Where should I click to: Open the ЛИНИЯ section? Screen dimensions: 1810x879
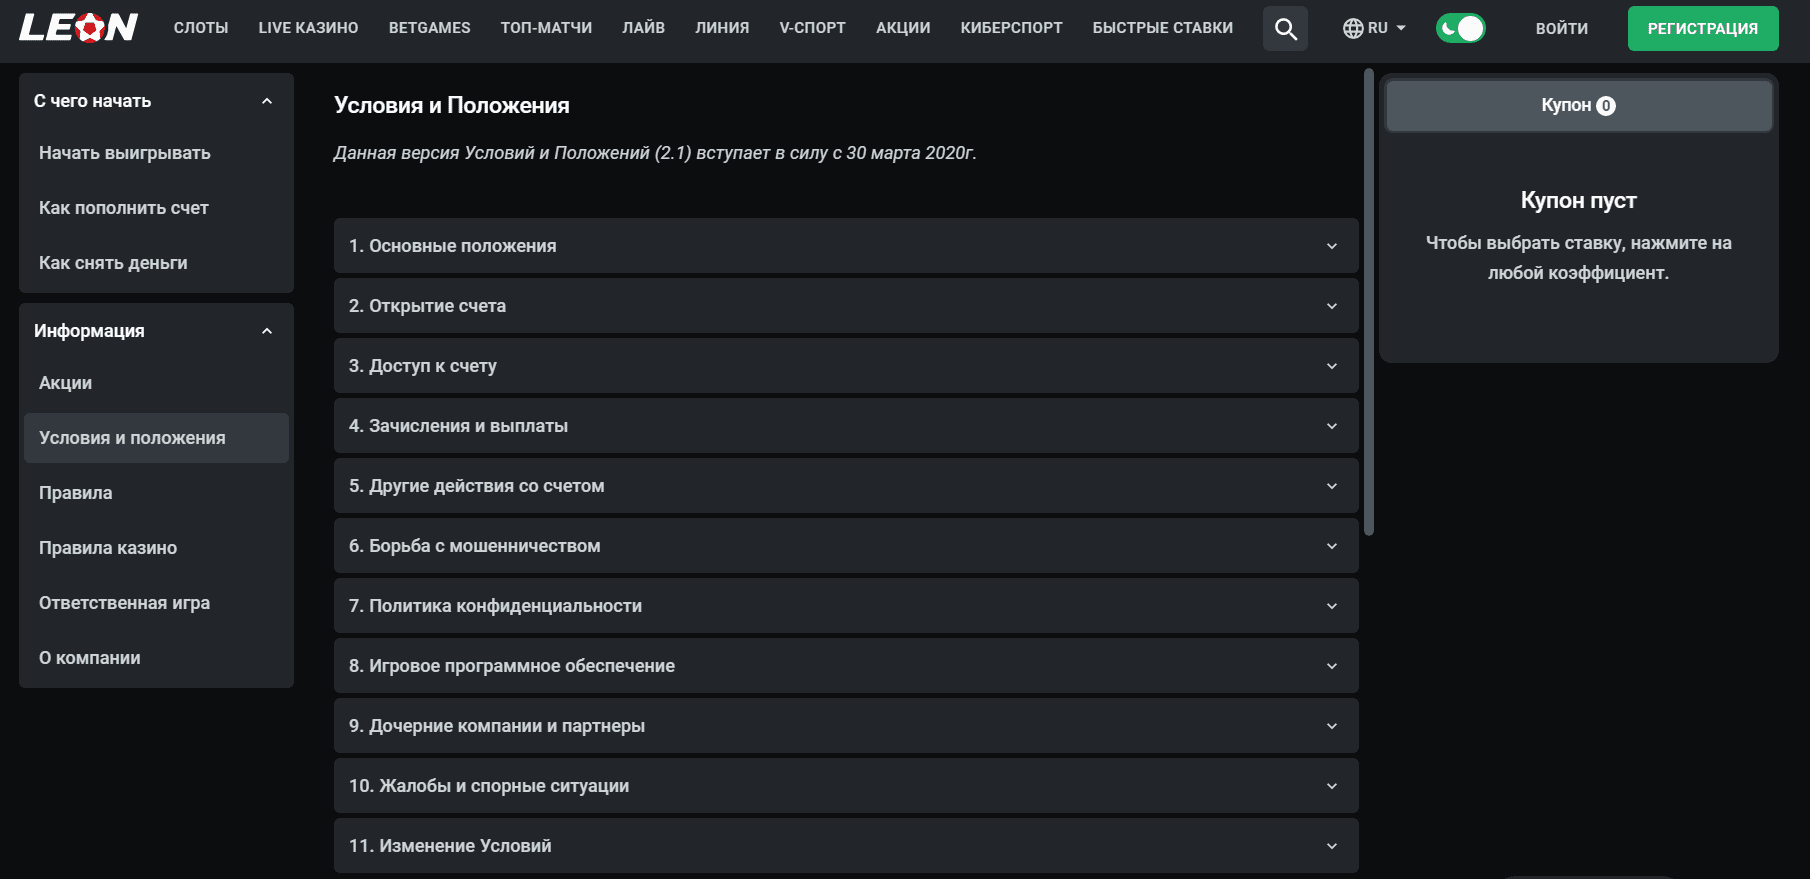722,28
